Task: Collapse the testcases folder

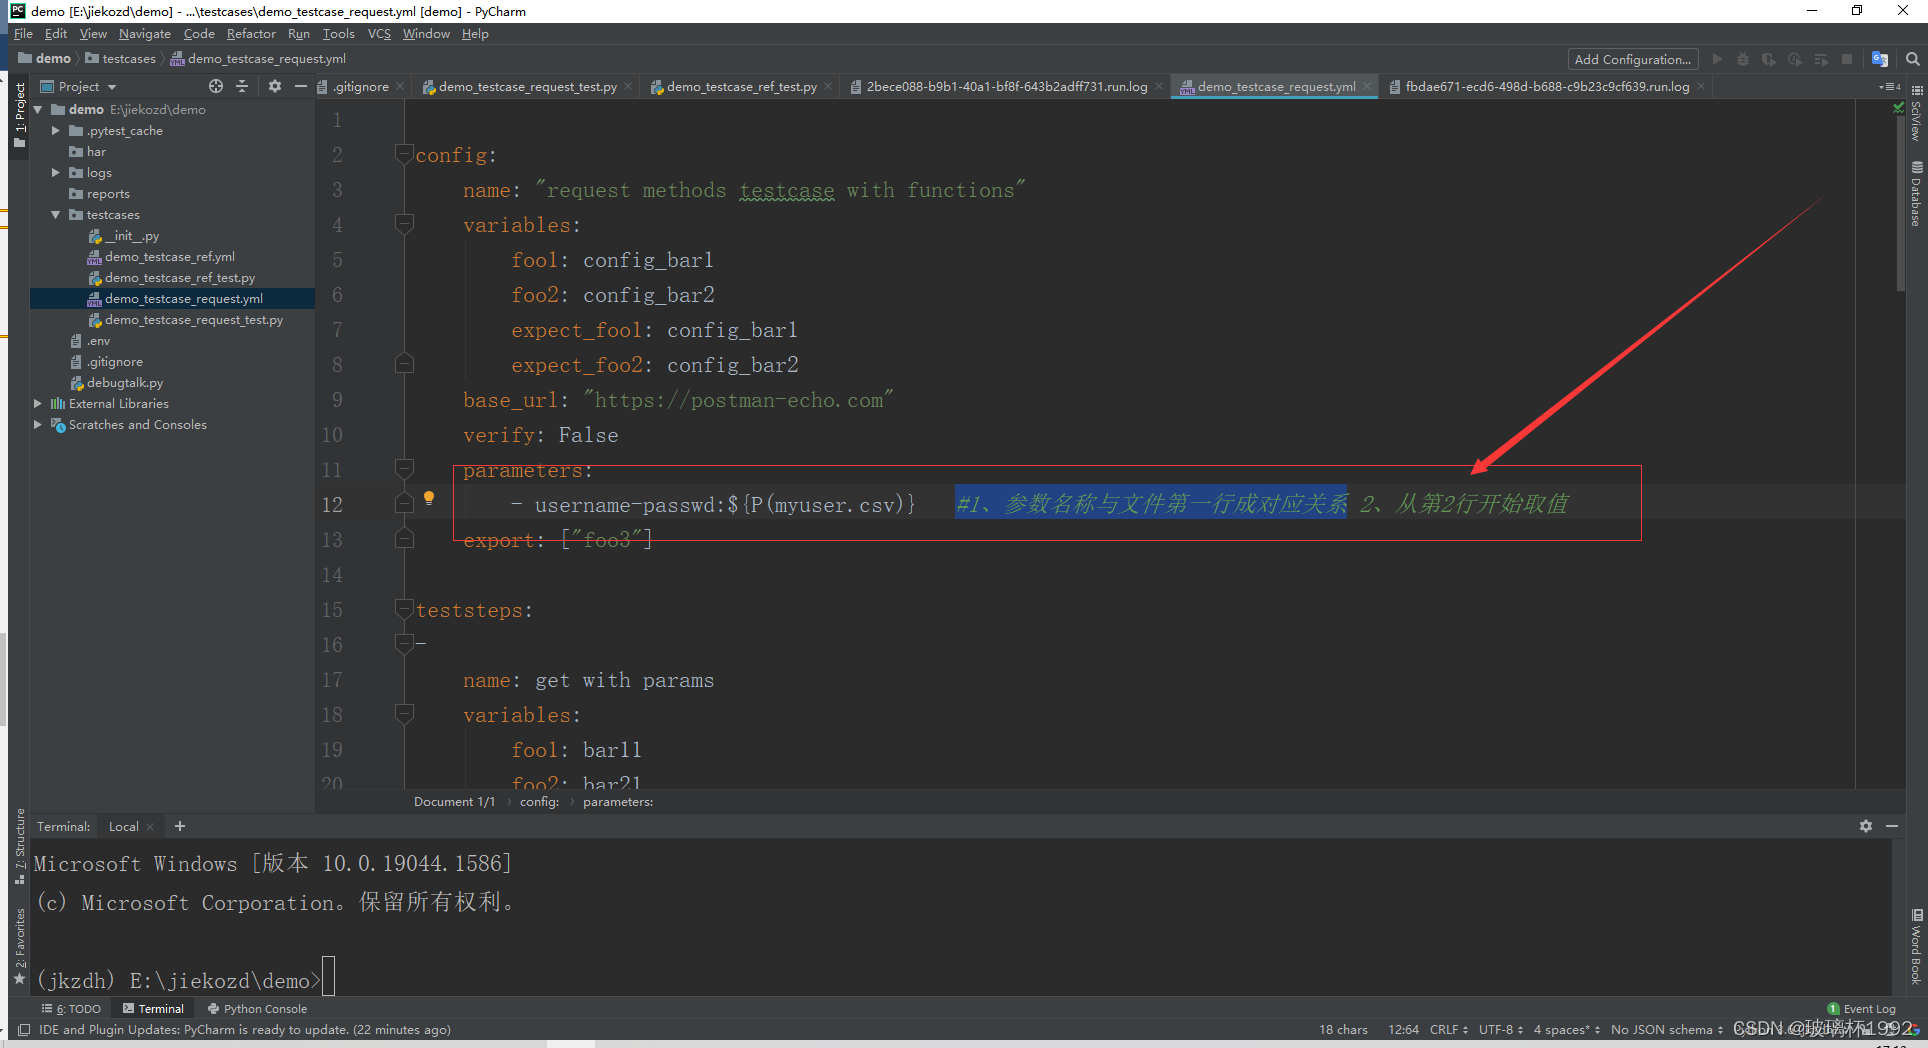Action: (x=56, y=215)
